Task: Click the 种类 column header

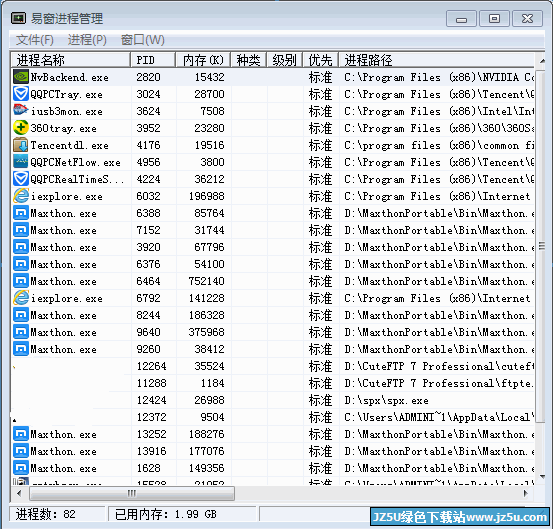Action: coord(249,60)
